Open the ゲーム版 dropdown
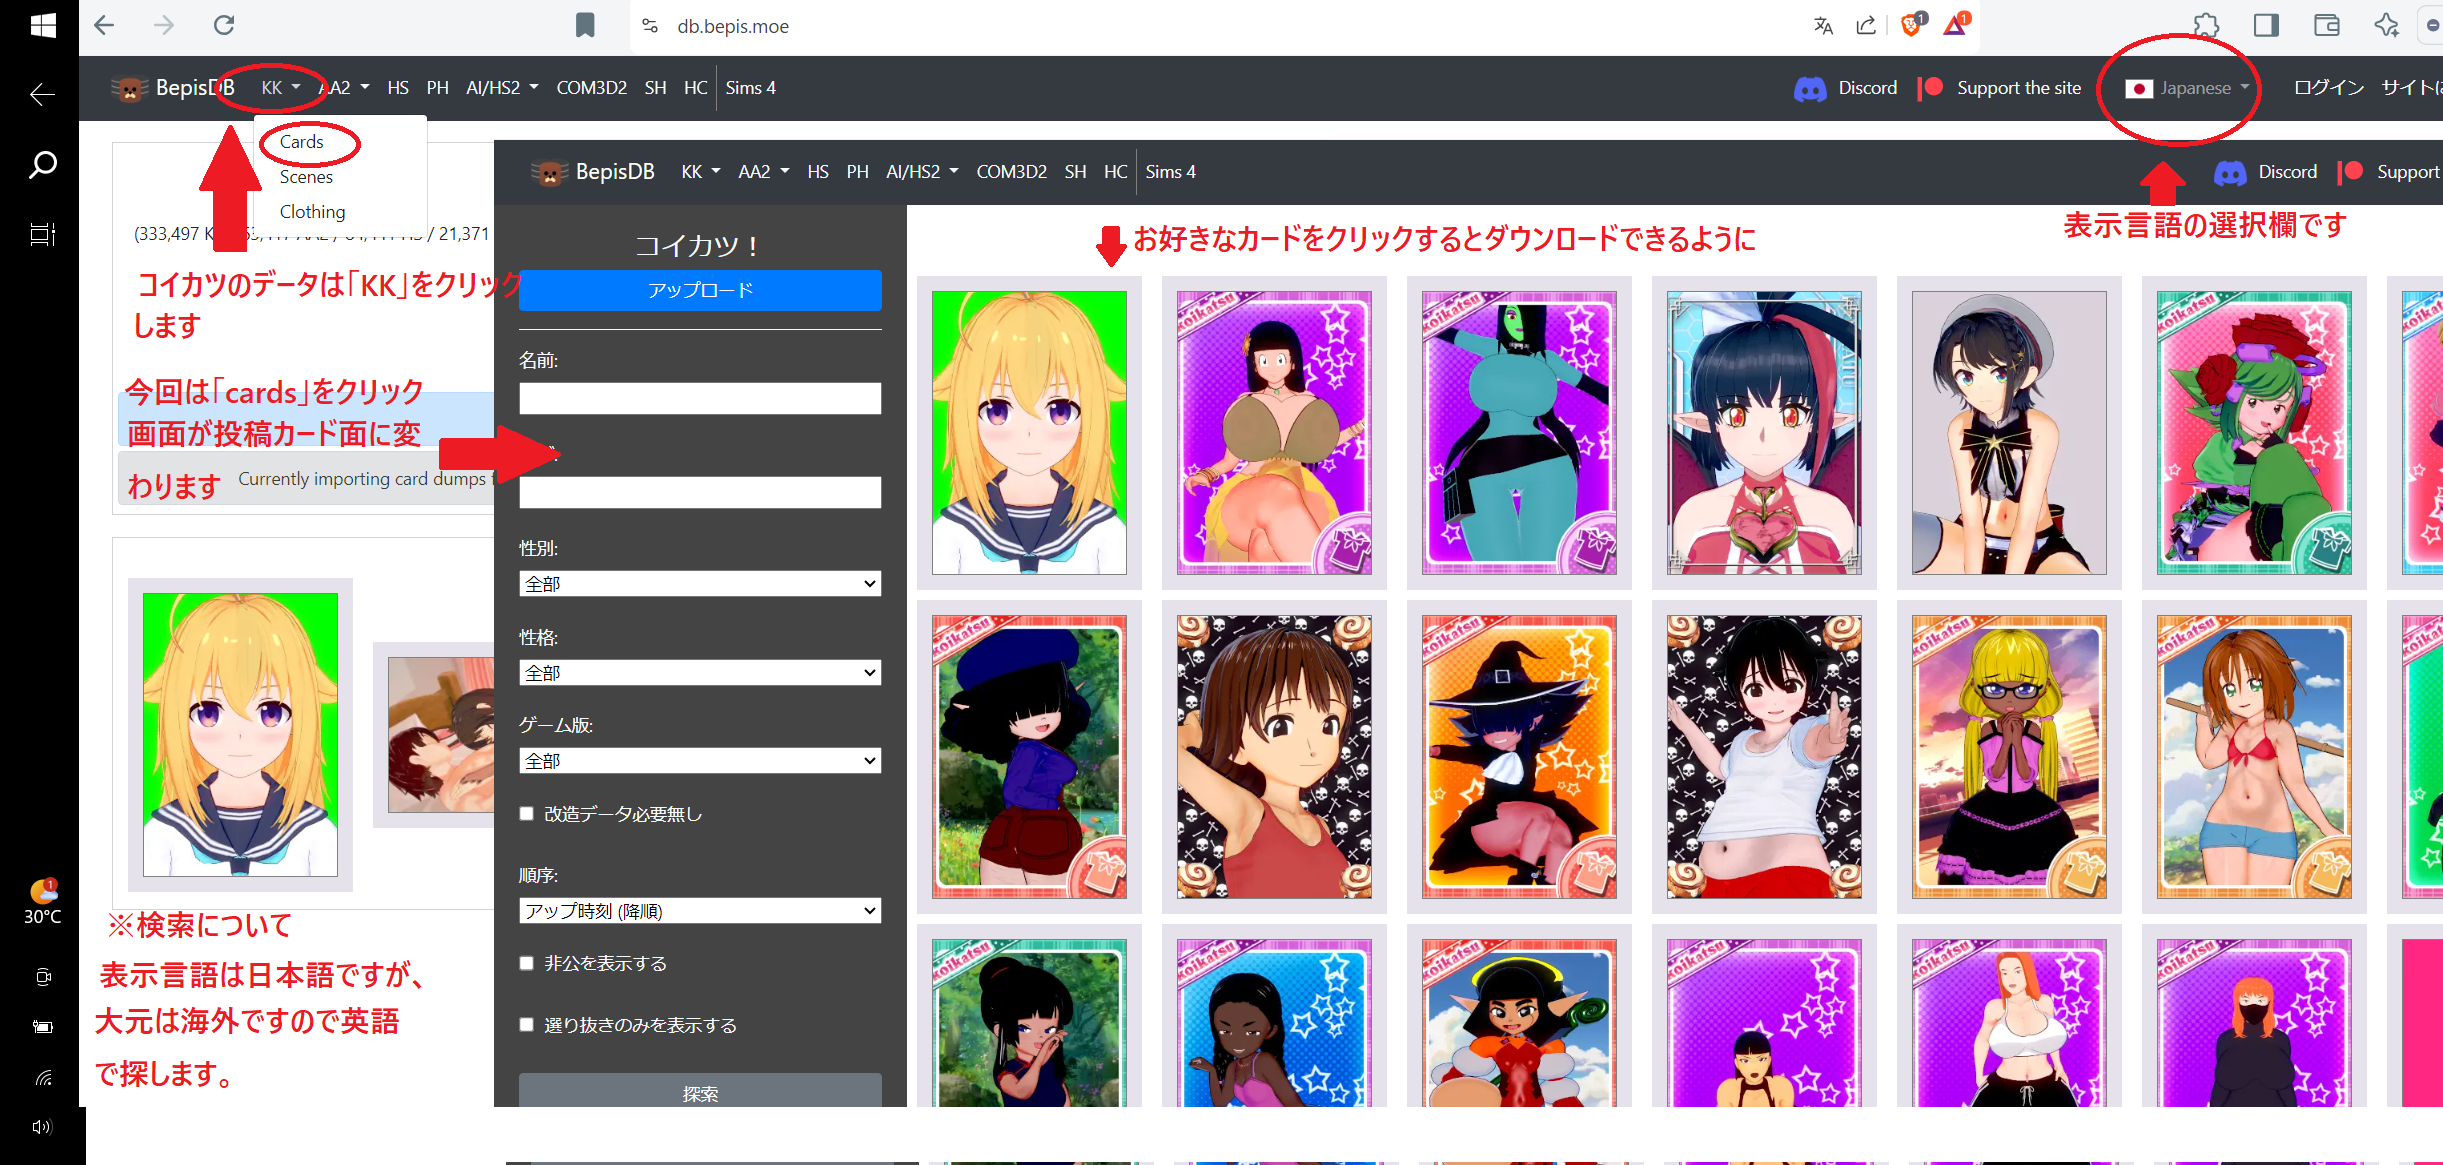The width and height of the screenshot is (2443, 1165). 700,761
